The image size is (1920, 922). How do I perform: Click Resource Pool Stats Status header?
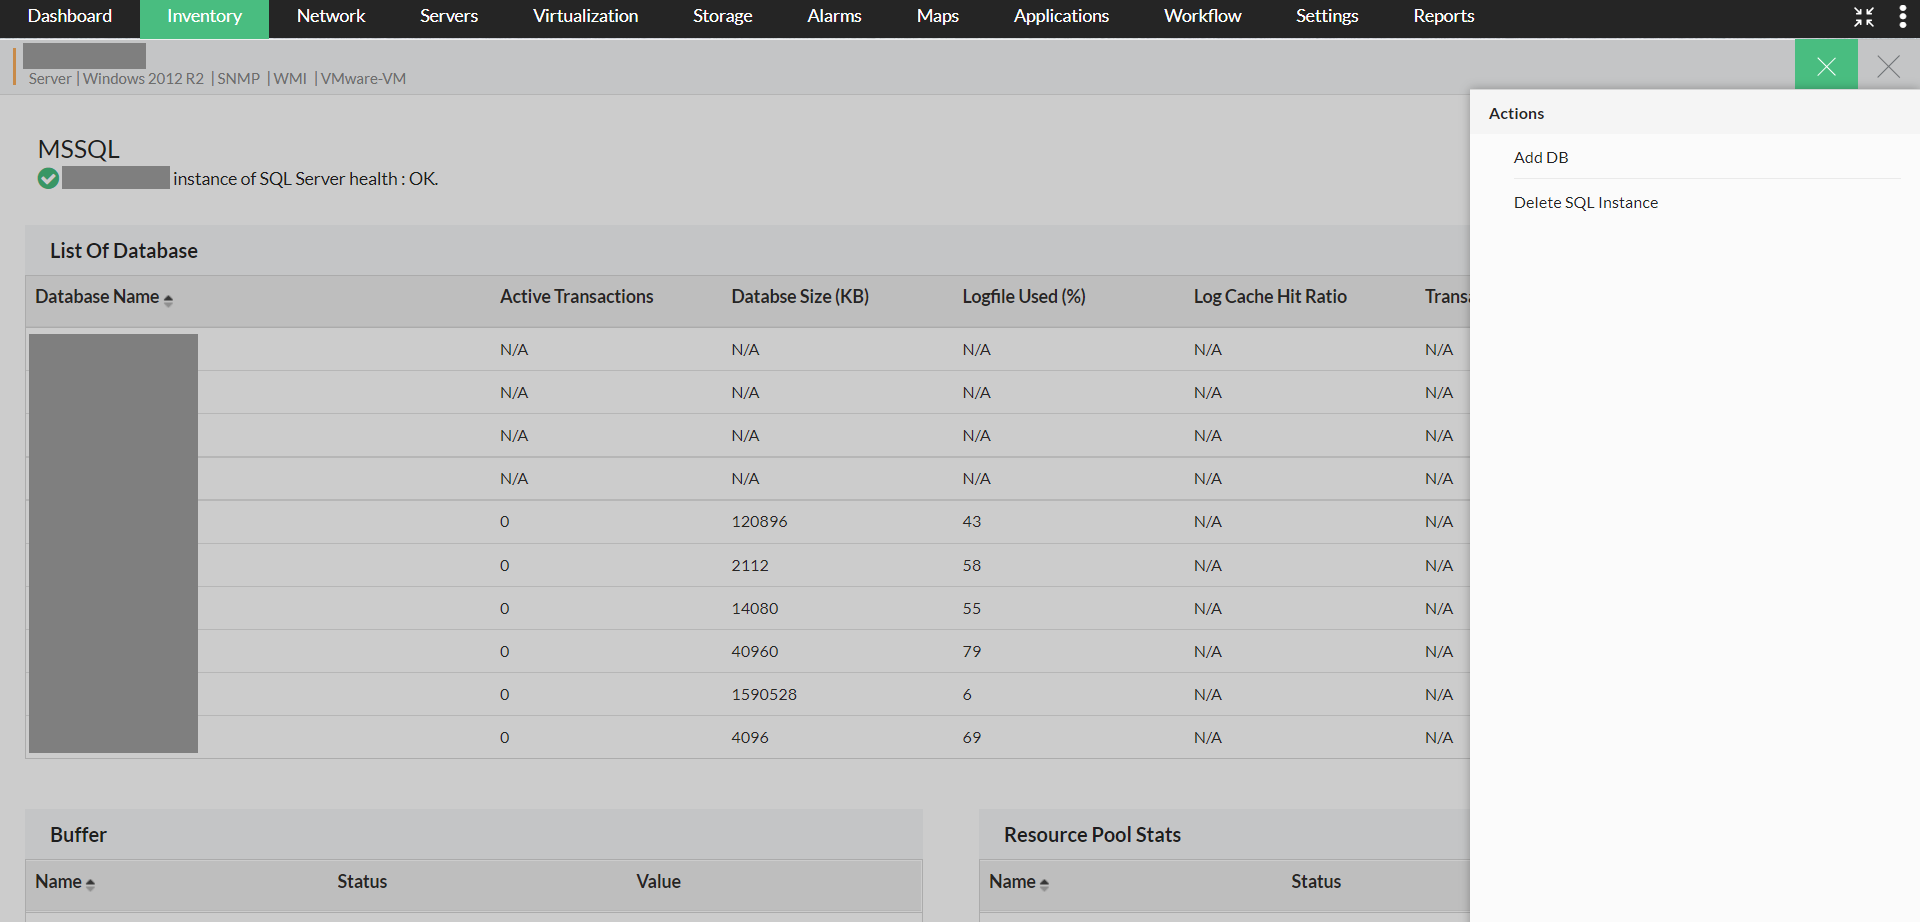(1316, 881)
